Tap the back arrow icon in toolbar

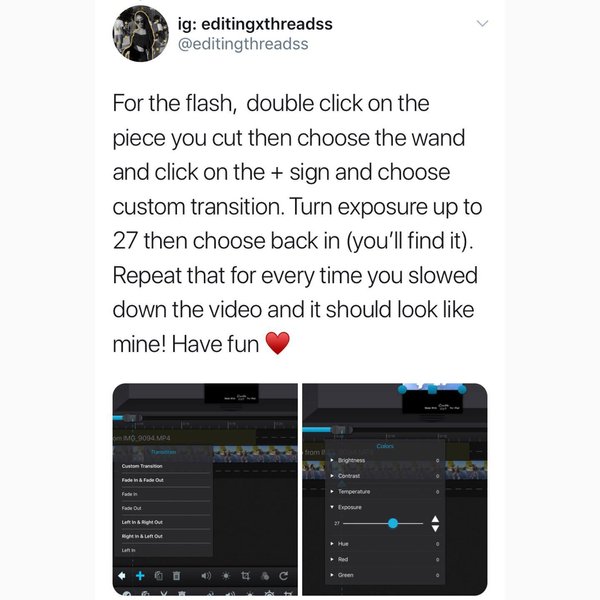click(x=121, y=575)
